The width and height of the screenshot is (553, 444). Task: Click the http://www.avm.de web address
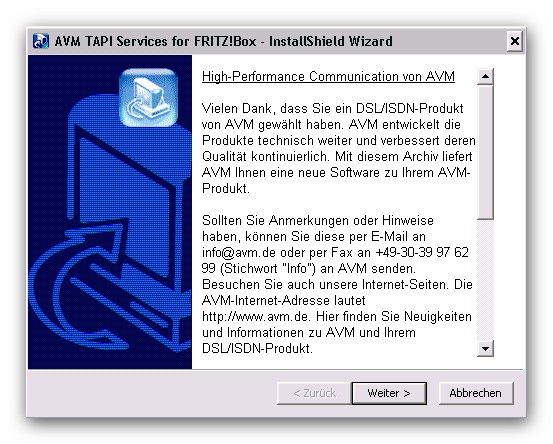point(256,316)
